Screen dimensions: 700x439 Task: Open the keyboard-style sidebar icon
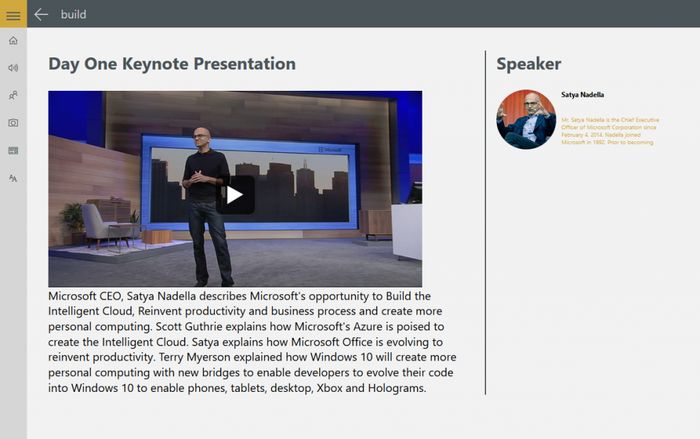(13, 150)
